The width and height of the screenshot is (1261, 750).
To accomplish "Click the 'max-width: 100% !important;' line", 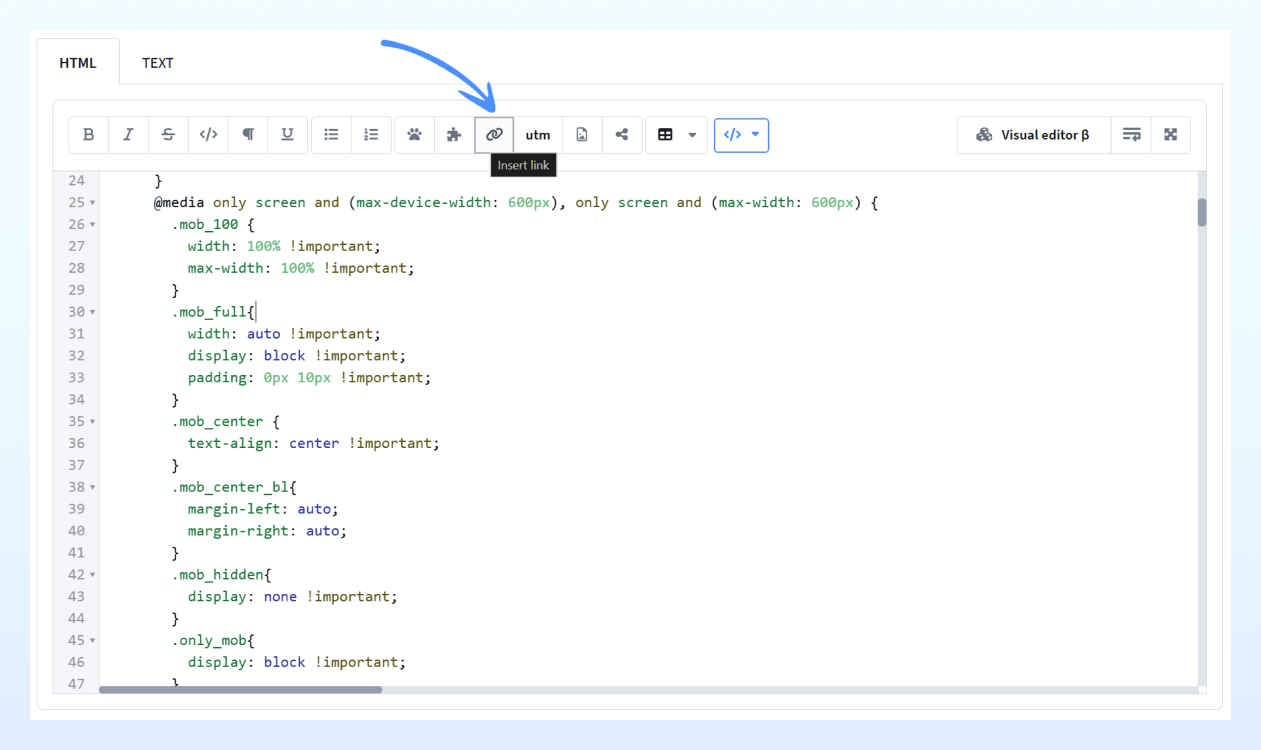I will click(x=301, y=268).
